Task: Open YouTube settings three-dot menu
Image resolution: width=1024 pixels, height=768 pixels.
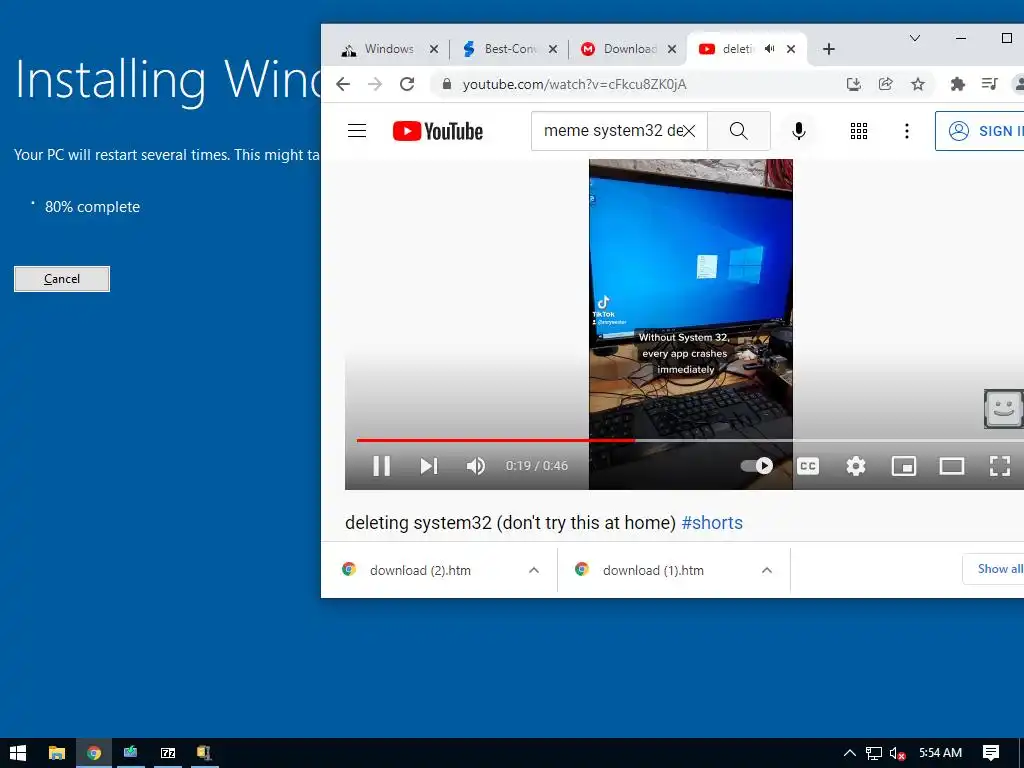Action: (x=906, y=131)
